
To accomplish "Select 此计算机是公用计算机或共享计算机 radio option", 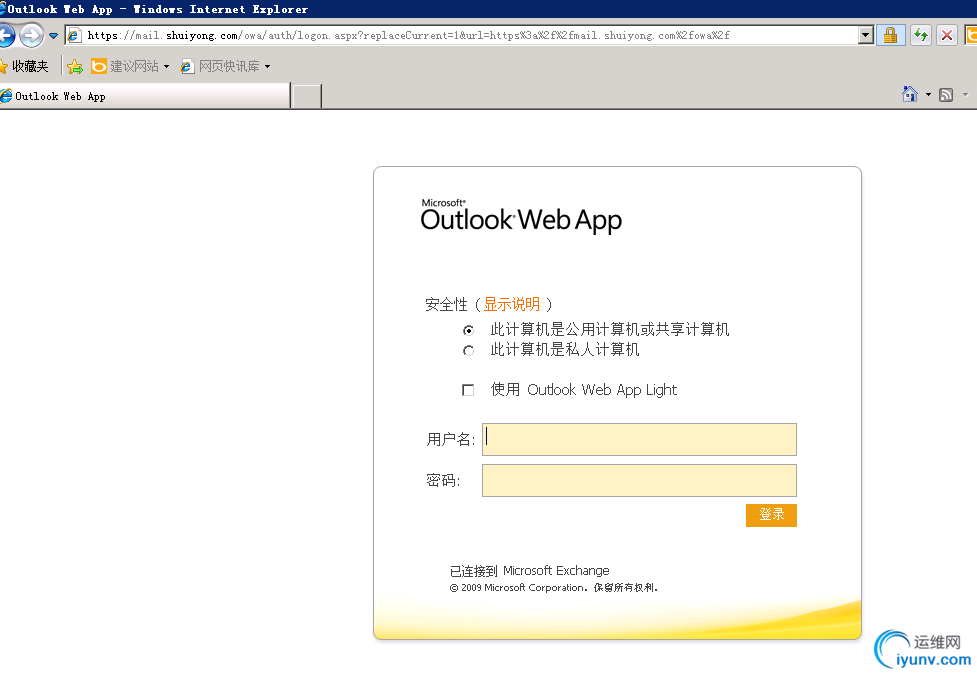I will point(468,330).
